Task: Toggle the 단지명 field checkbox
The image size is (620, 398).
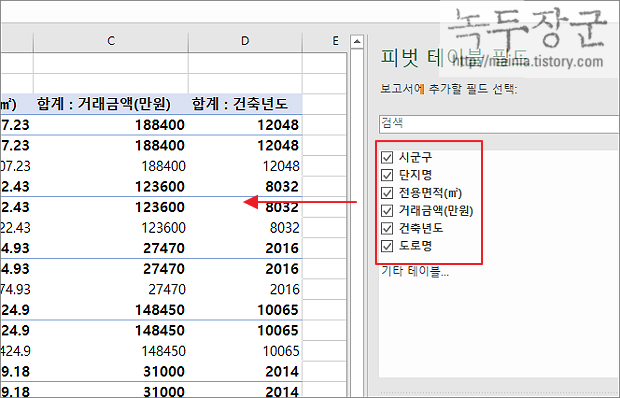Action: click(387, 175)
